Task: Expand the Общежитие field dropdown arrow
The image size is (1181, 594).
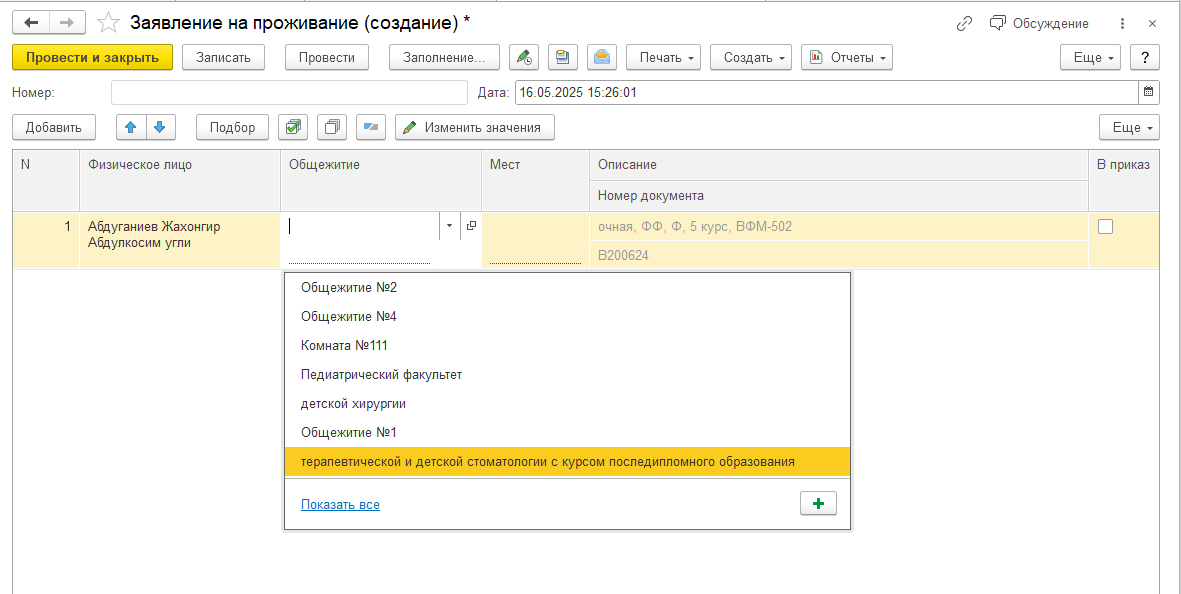Action: point(450,226)
